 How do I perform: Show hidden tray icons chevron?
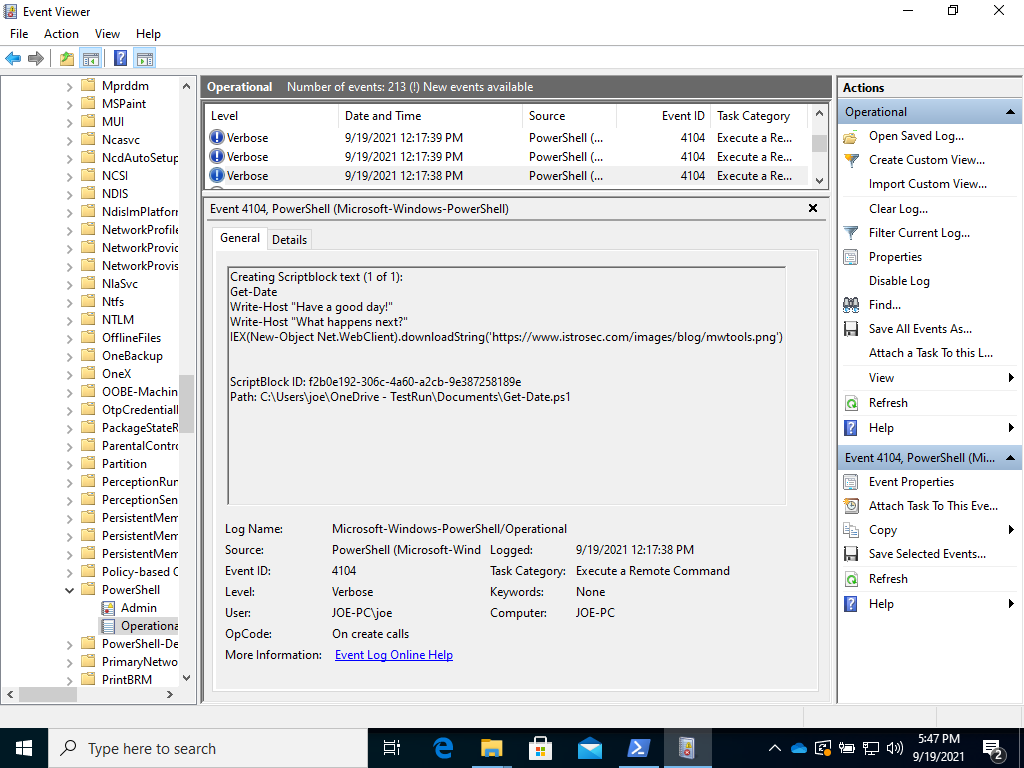[x=775, y=748]
